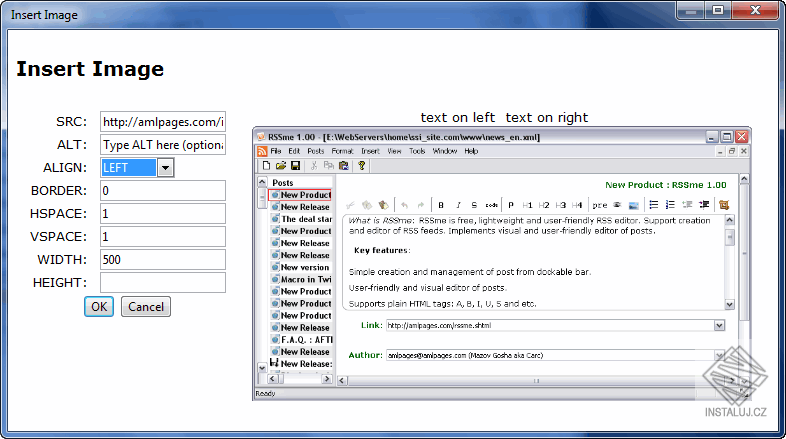Open the Format menu in RSSme
This screenshot has width=786, height=439.
342,151
